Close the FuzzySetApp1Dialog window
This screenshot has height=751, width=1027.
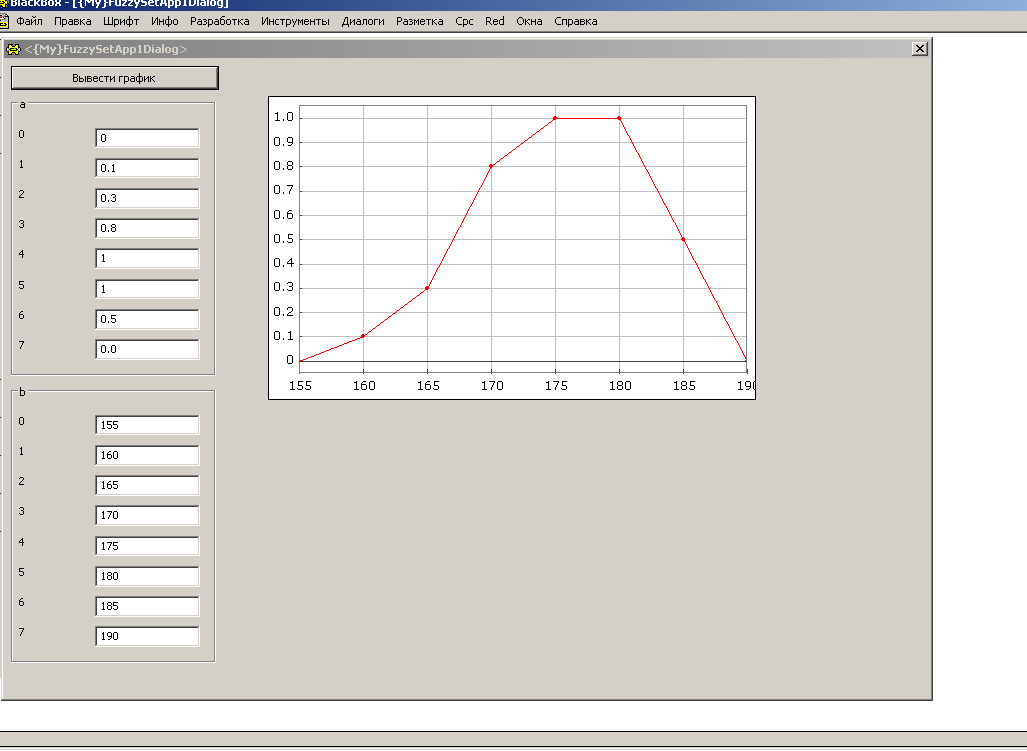pos(920,49)
